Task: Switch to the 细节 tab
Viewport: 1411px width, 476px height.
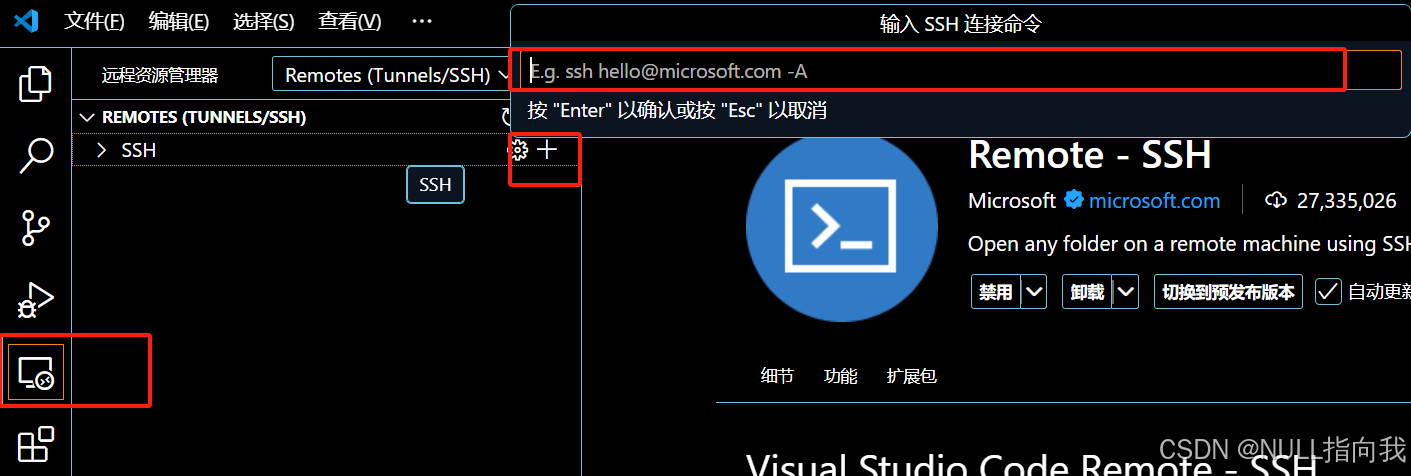Action: click(777, 376)
